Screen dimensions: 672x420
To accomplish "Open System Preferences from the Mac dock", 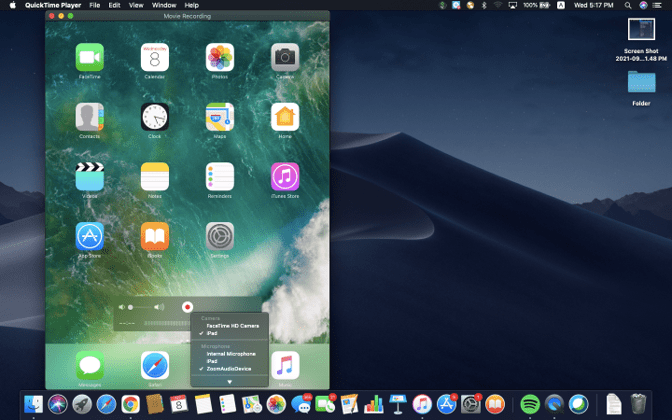I will point(471,404).
